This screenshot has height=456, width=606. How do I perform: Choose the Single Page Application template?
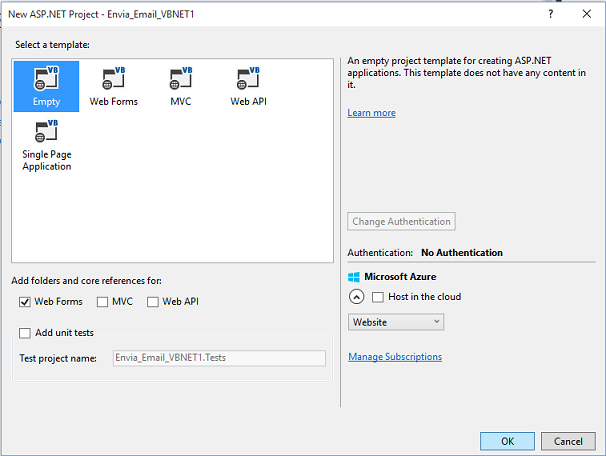click(47, 145)
